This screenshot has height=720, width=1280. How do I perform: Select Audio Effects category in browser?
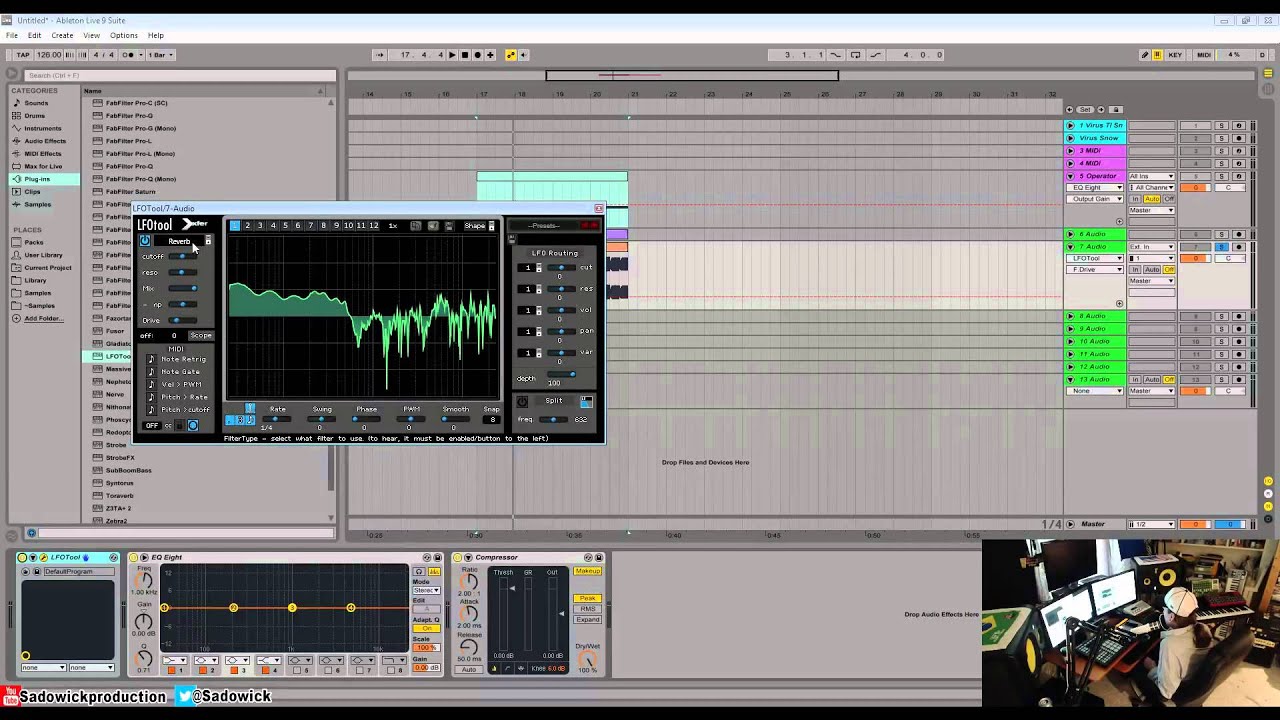[x=45, y=141]
